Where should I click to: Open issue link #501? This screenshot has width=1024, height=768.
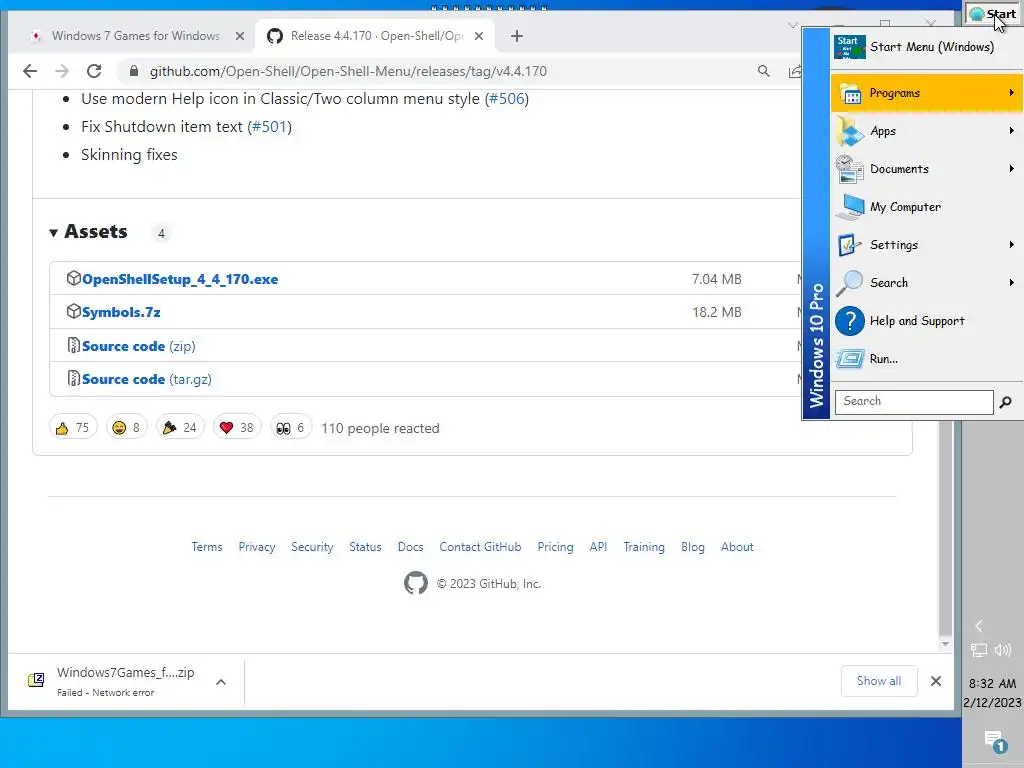coord(270,126)
